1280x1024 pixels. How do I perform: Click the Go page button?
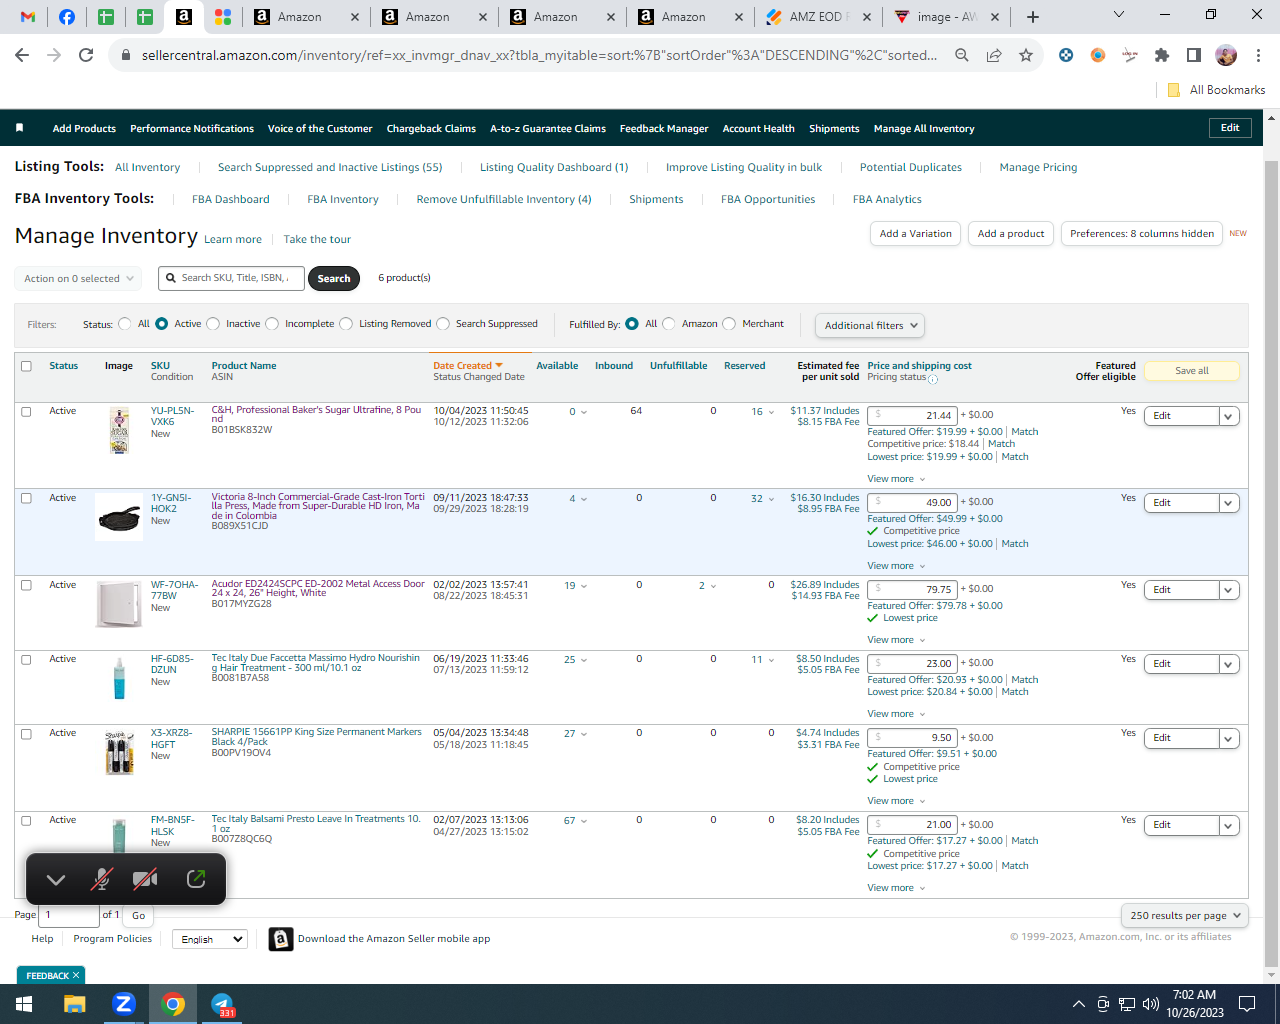(138, 915)
